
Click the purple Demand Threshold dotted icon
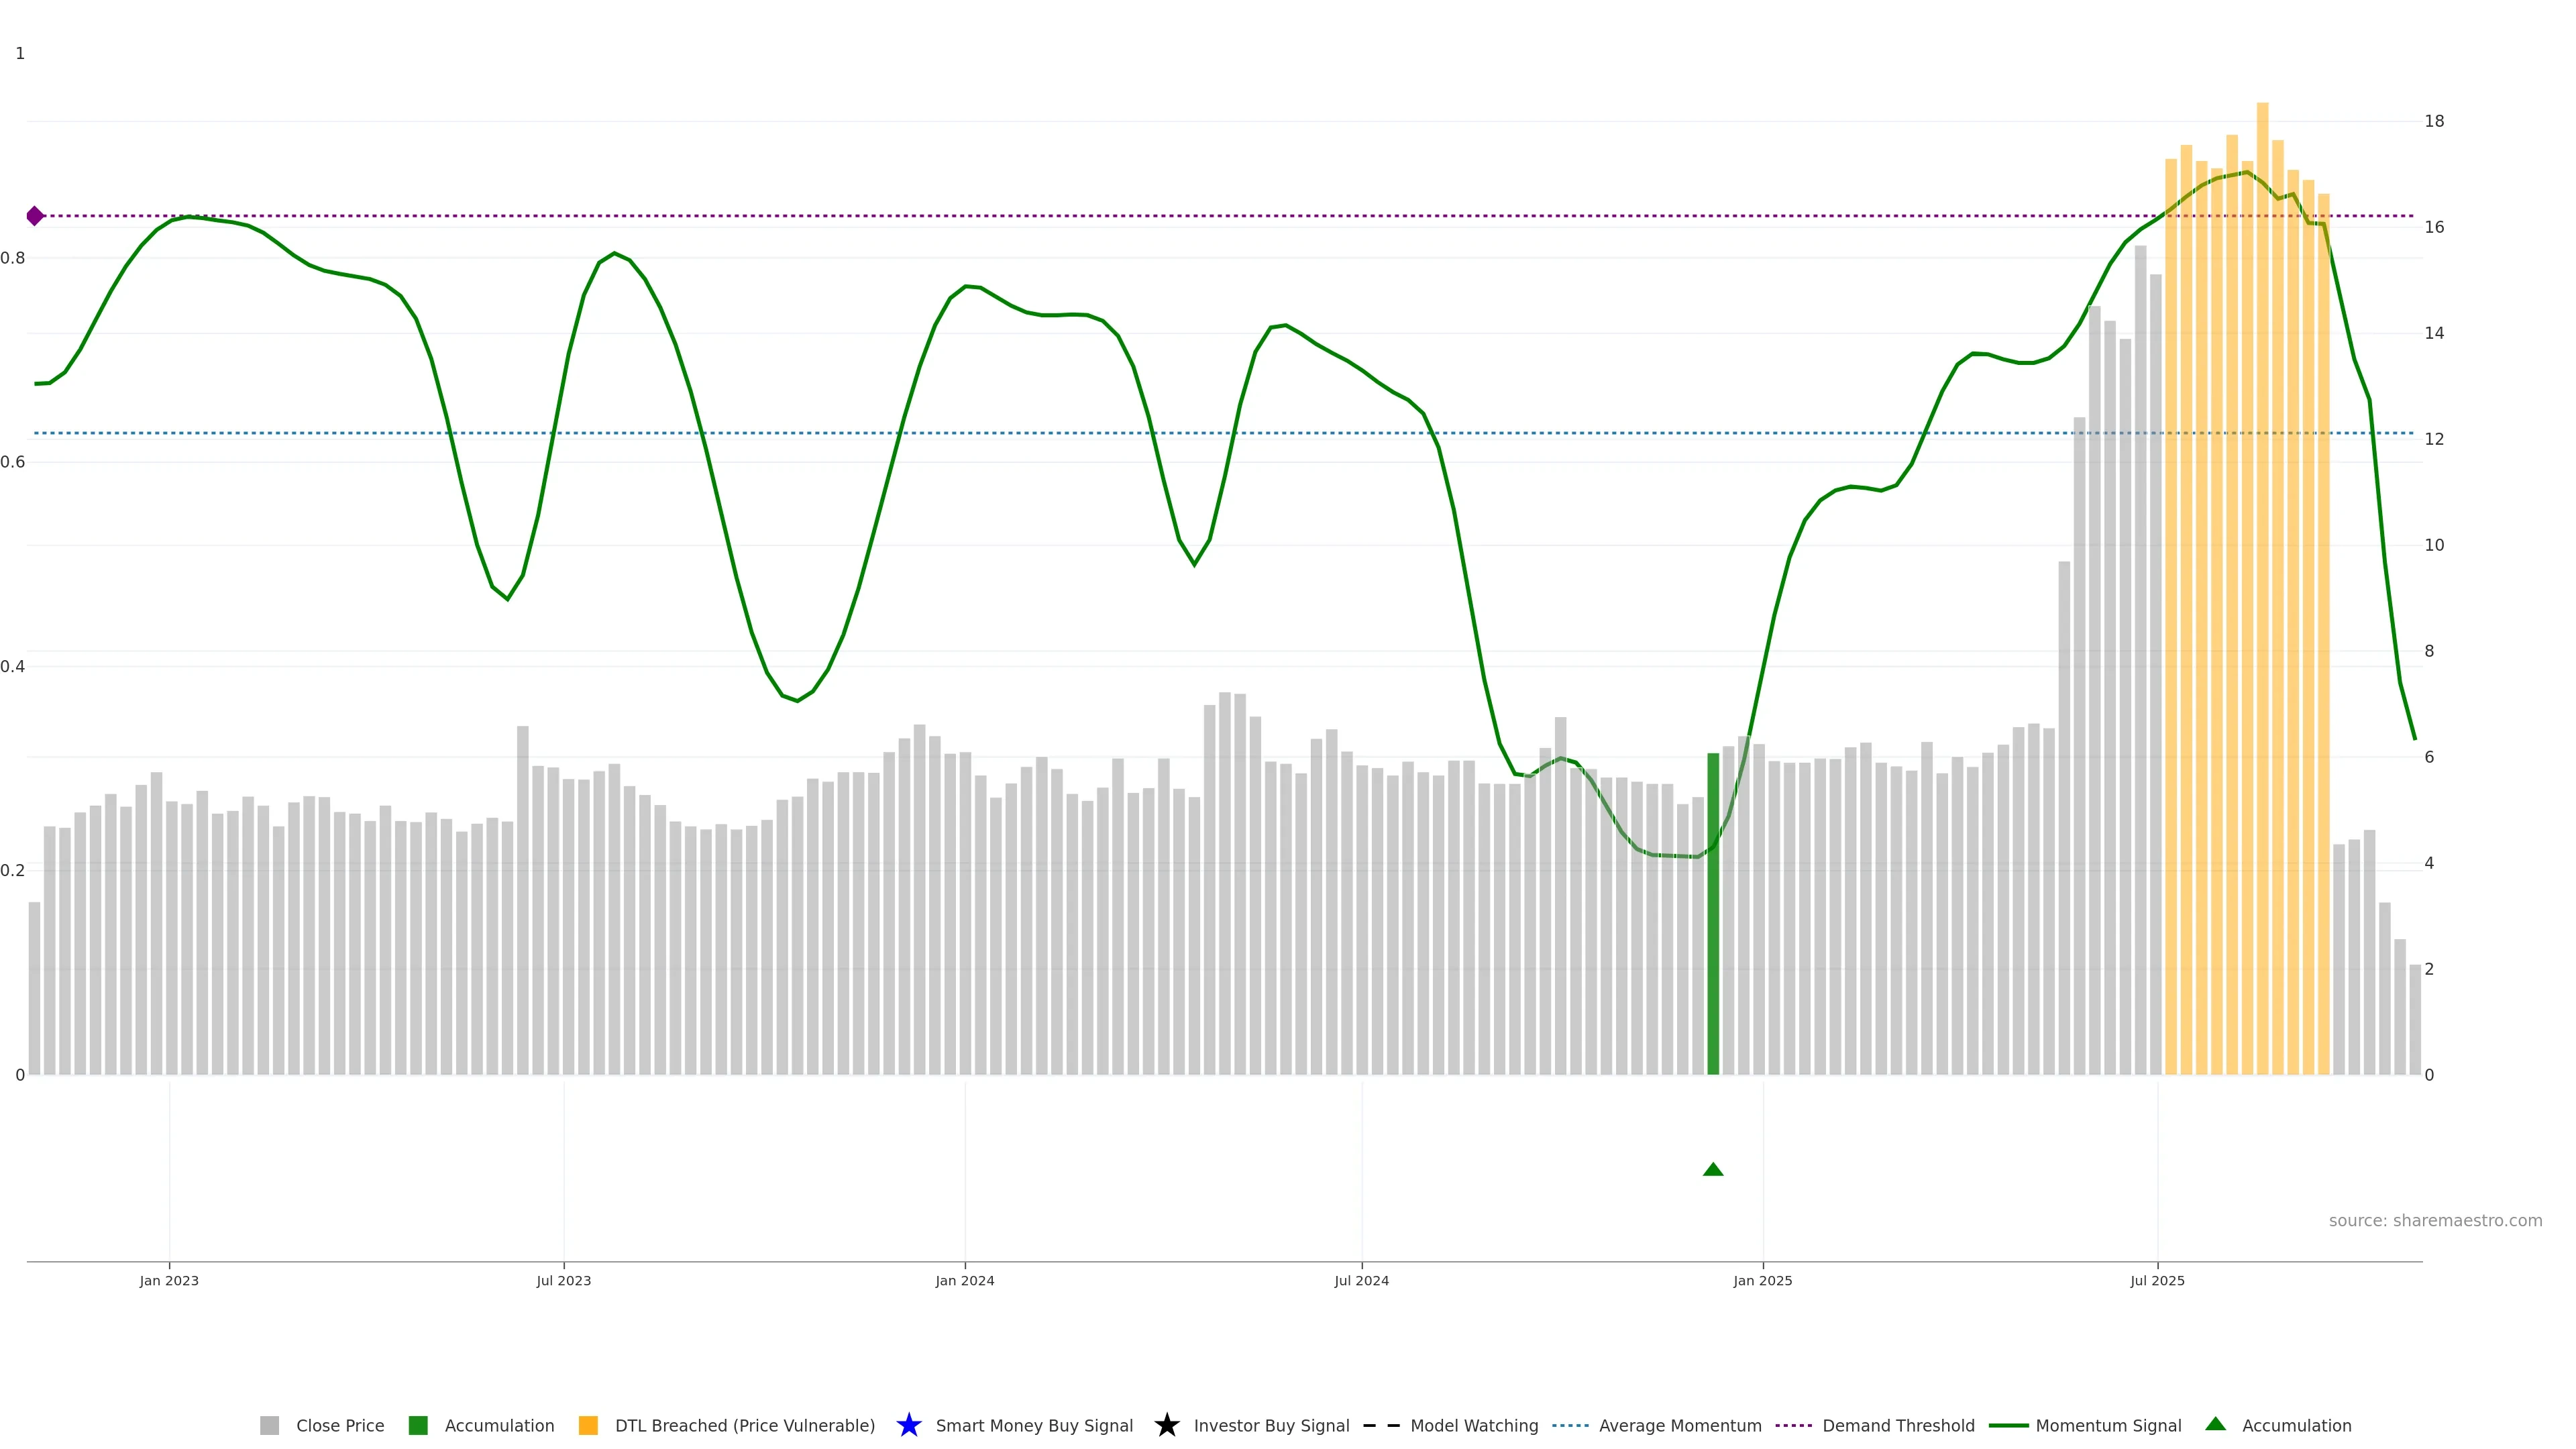[x=1793, y=1425]
